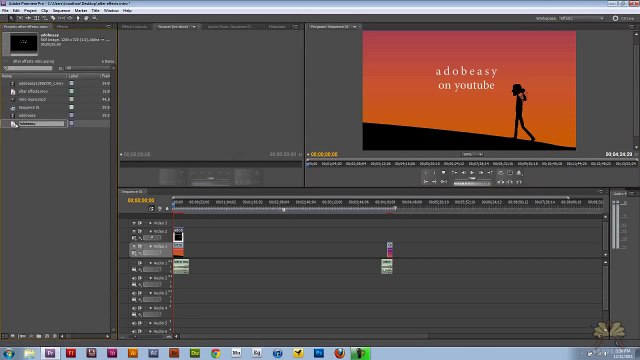Collapse the Audio 1 track

(x=150, y=263)
